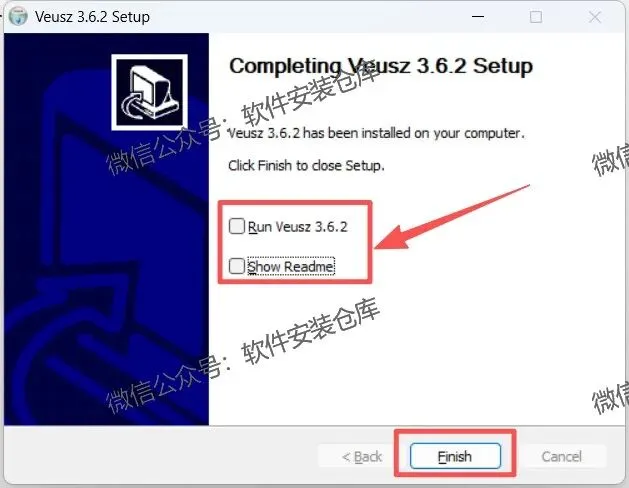Minimize the Veusz setup window
The width and height of the screenshot is (629, 488).
click(x=478, y=16)
